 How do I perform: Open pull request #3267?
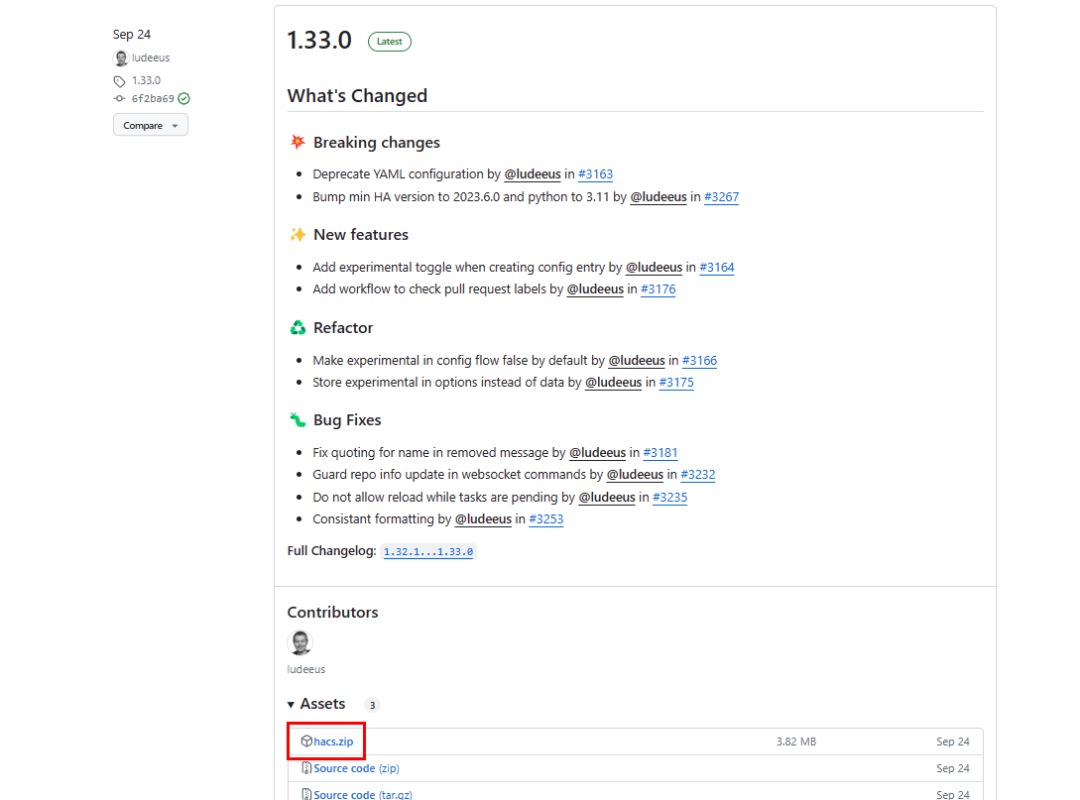[721, 197]
